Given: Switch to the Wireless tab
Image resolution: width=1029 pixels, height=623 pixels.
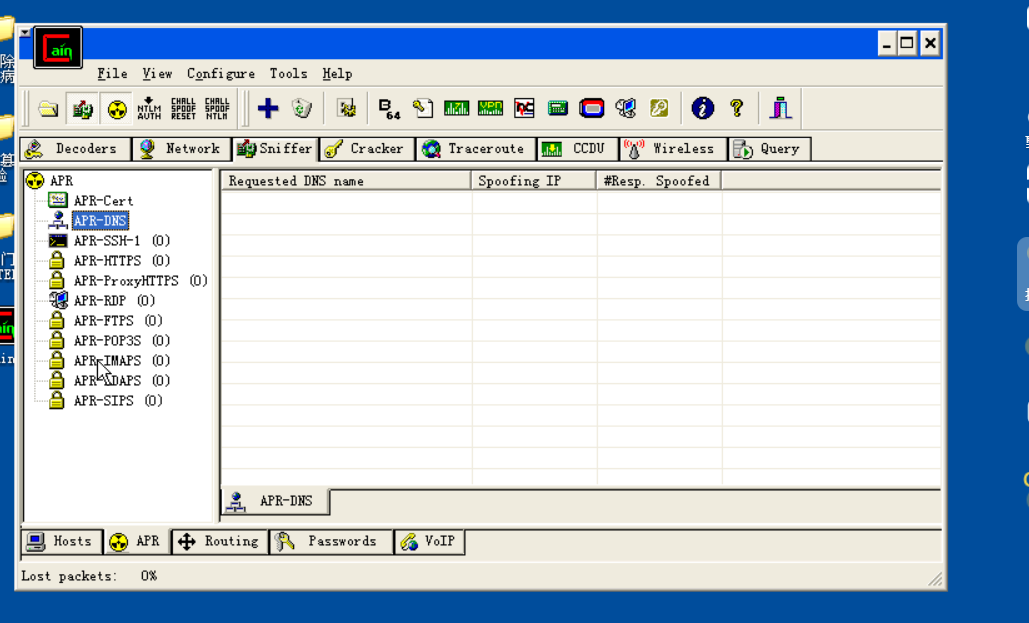Looking at the screenshot, I should (673, 149).
